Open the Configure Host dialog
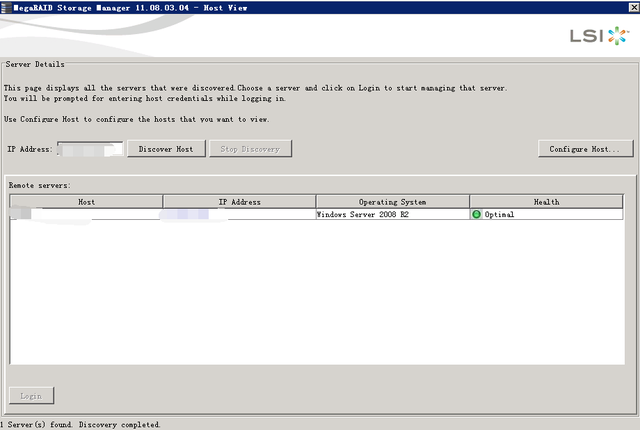The height and width of the screenshot is (430, 640). tap(585, 149)
